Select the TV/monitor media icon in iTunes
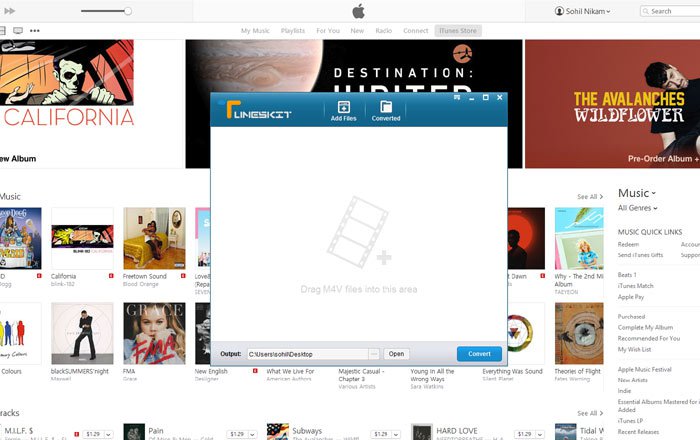 click(18, 31)
